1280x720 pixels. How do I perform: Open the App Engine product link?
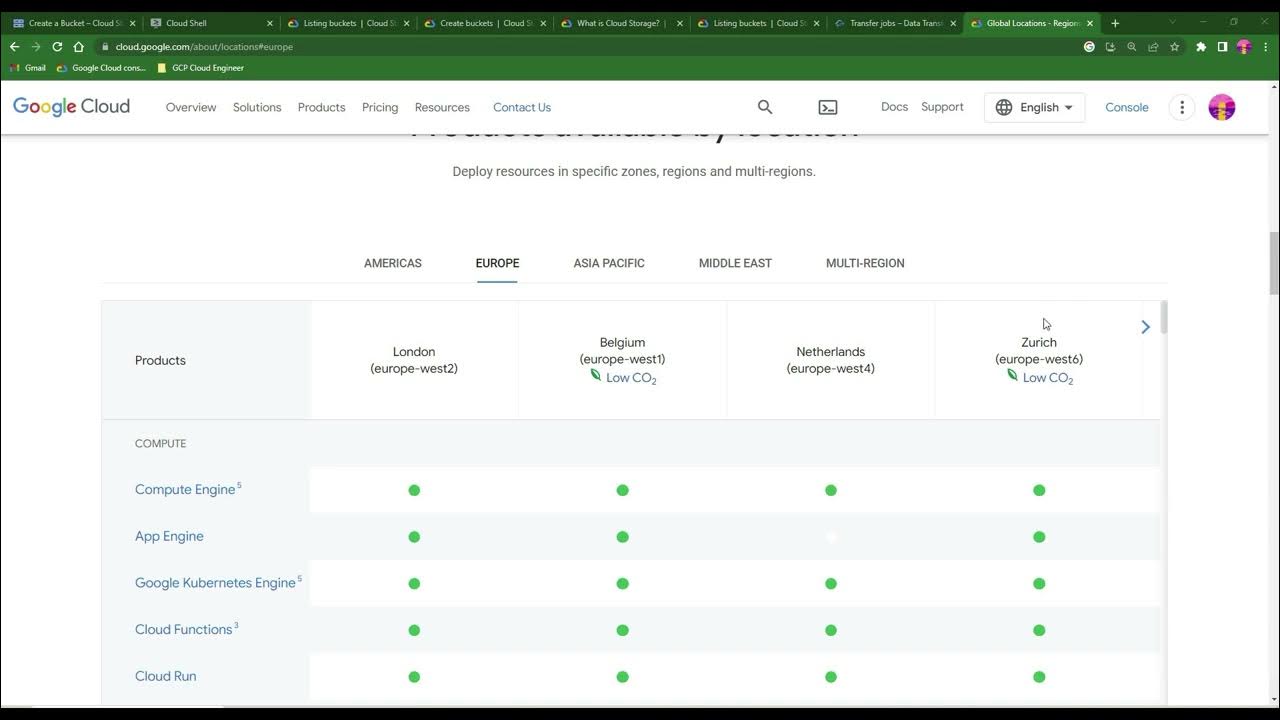(x=169, y=536)
